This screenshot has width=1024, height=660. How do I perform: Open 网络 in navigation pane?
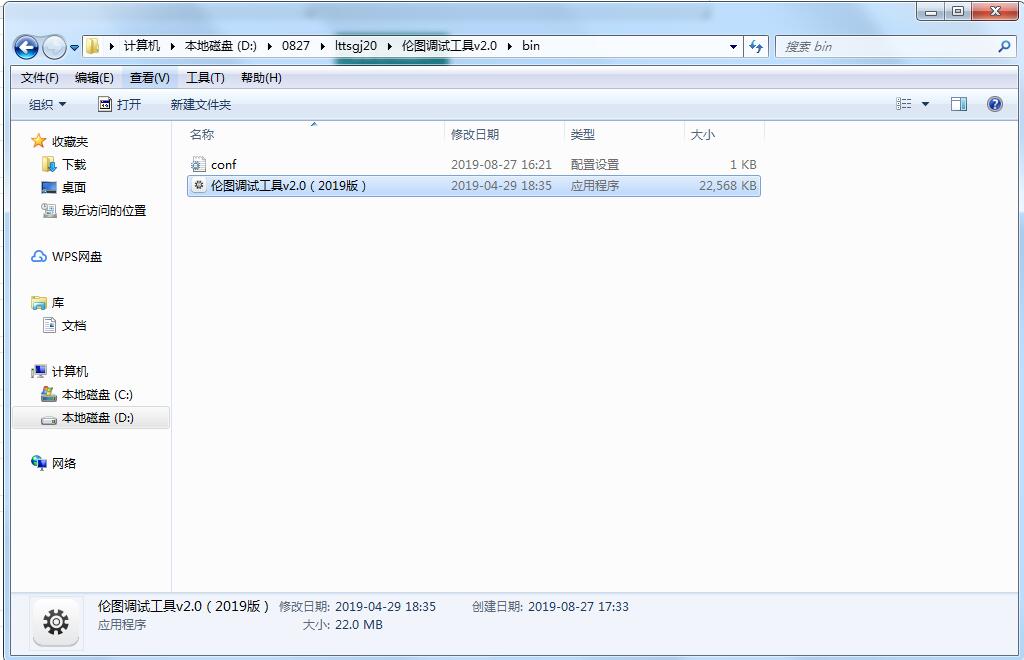64,464
